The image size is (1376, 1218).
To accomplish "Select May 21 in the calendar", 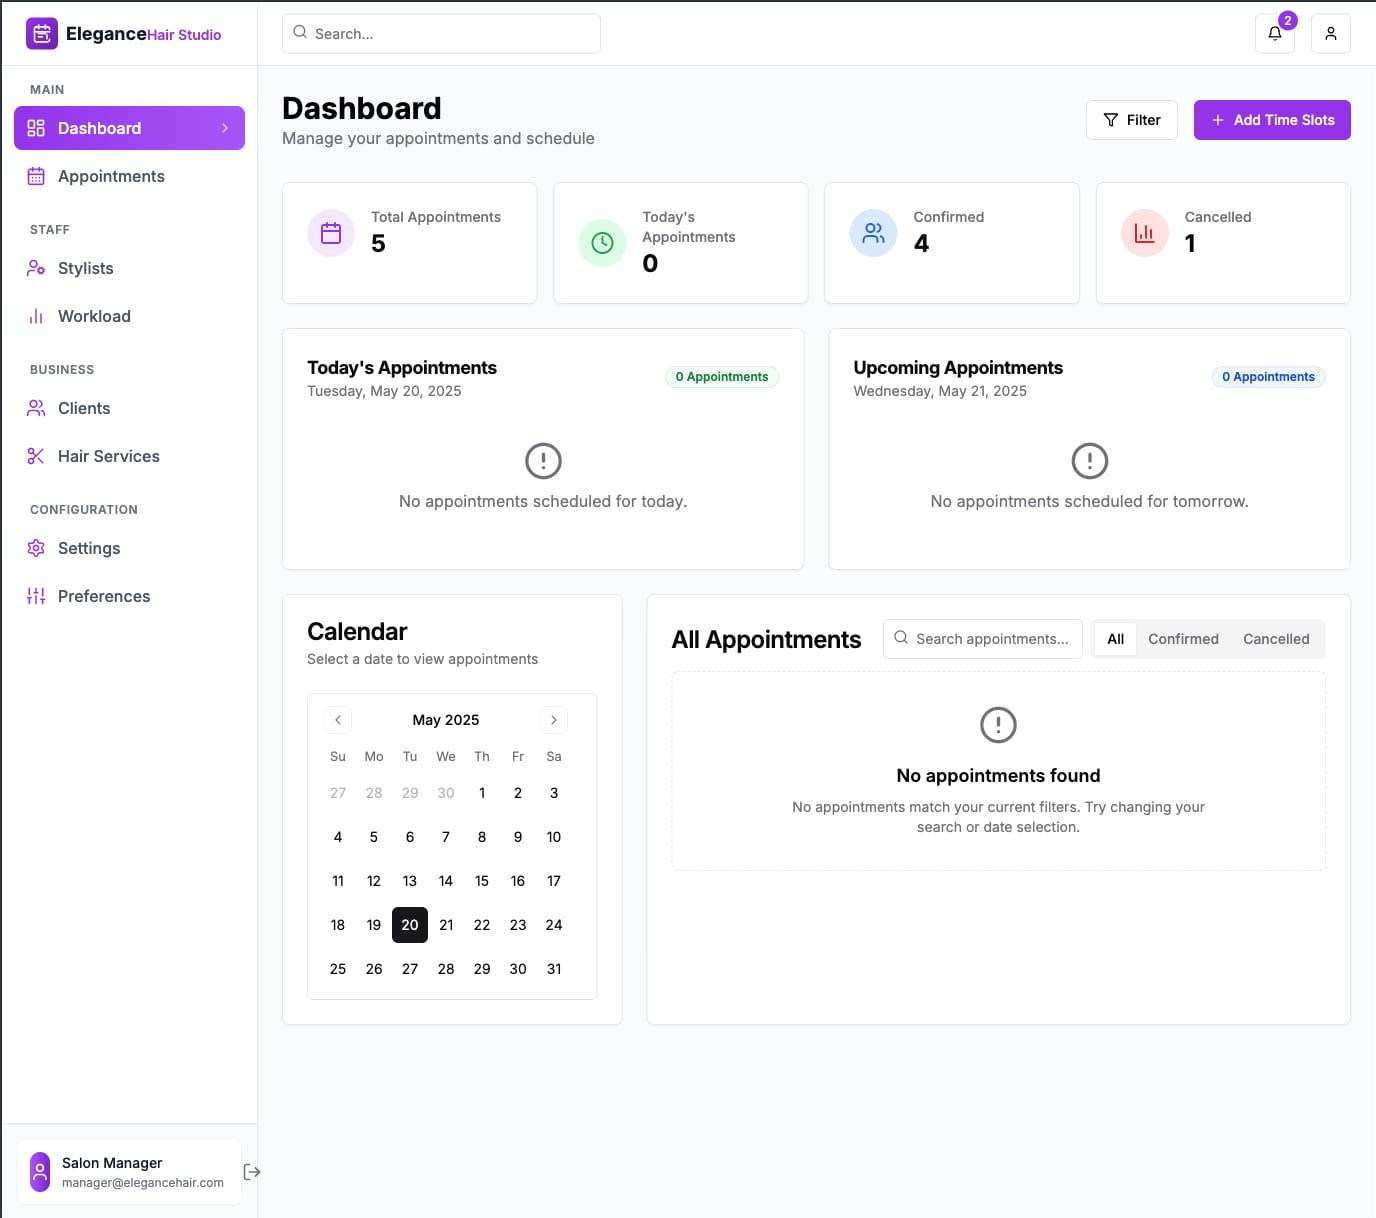I will (446, 925).
